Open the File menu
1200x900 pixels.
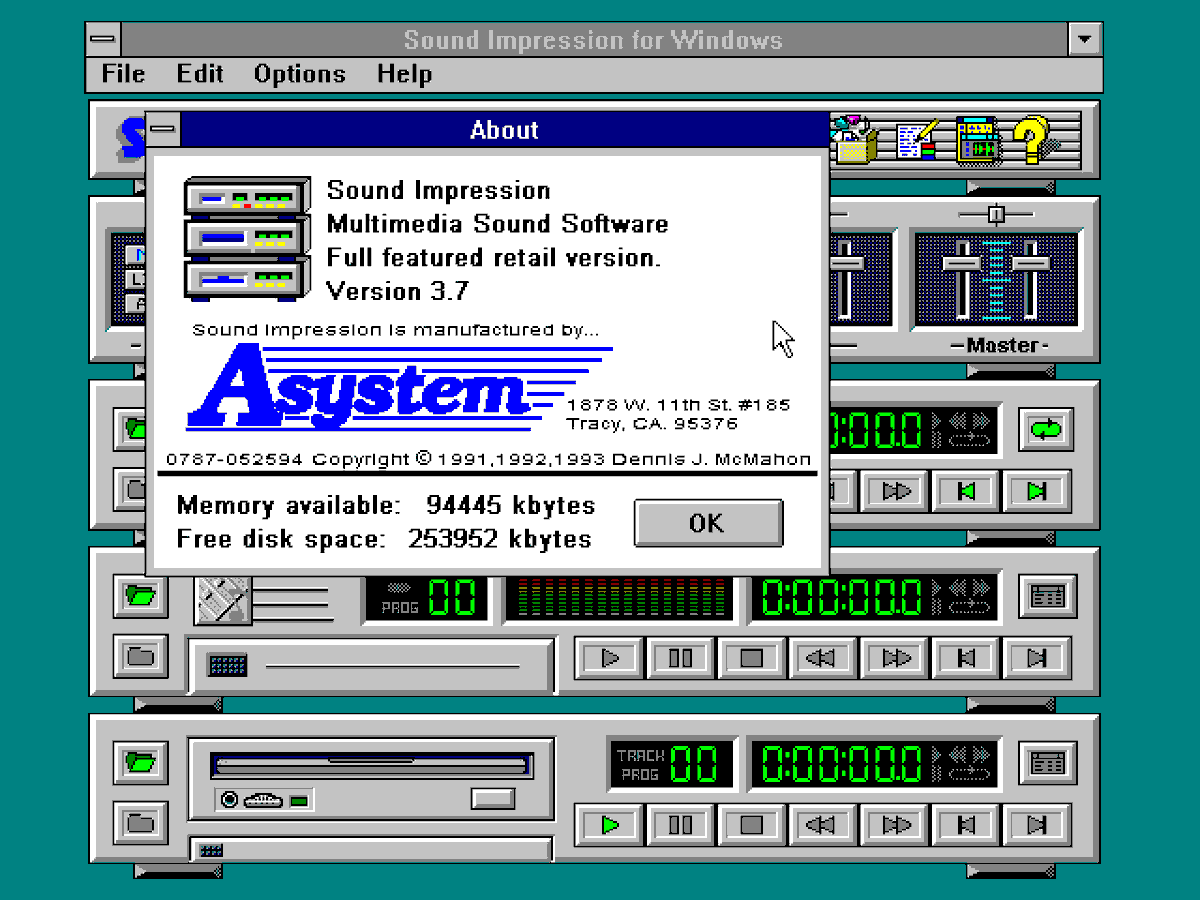[123, 74]
